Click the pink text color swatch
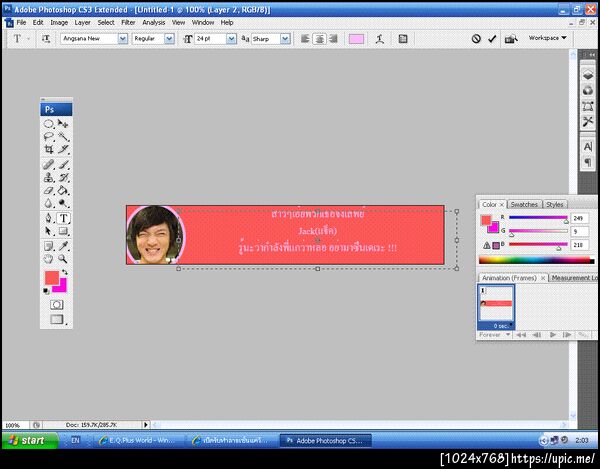 (x=356, y=39)
